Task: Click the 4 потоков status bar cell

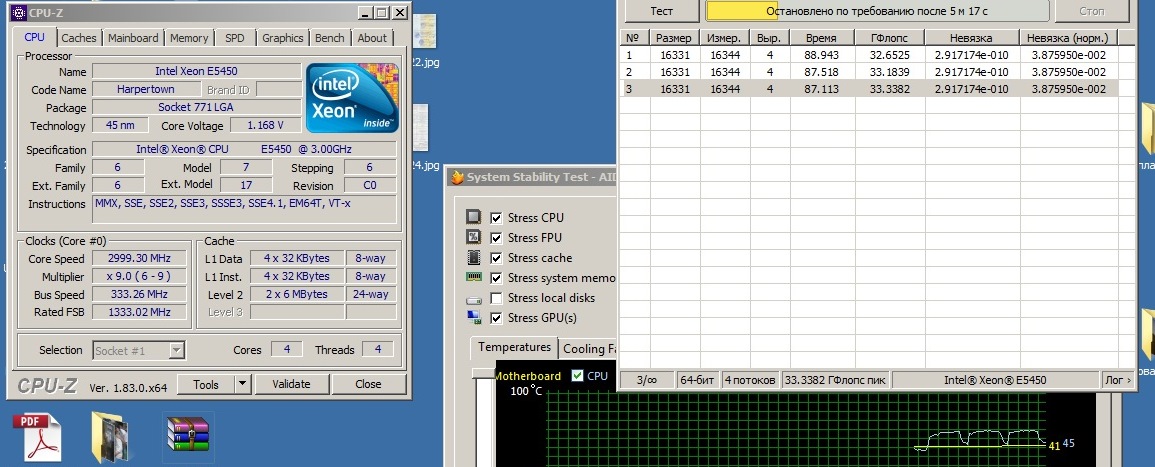Action: [750, 380]
